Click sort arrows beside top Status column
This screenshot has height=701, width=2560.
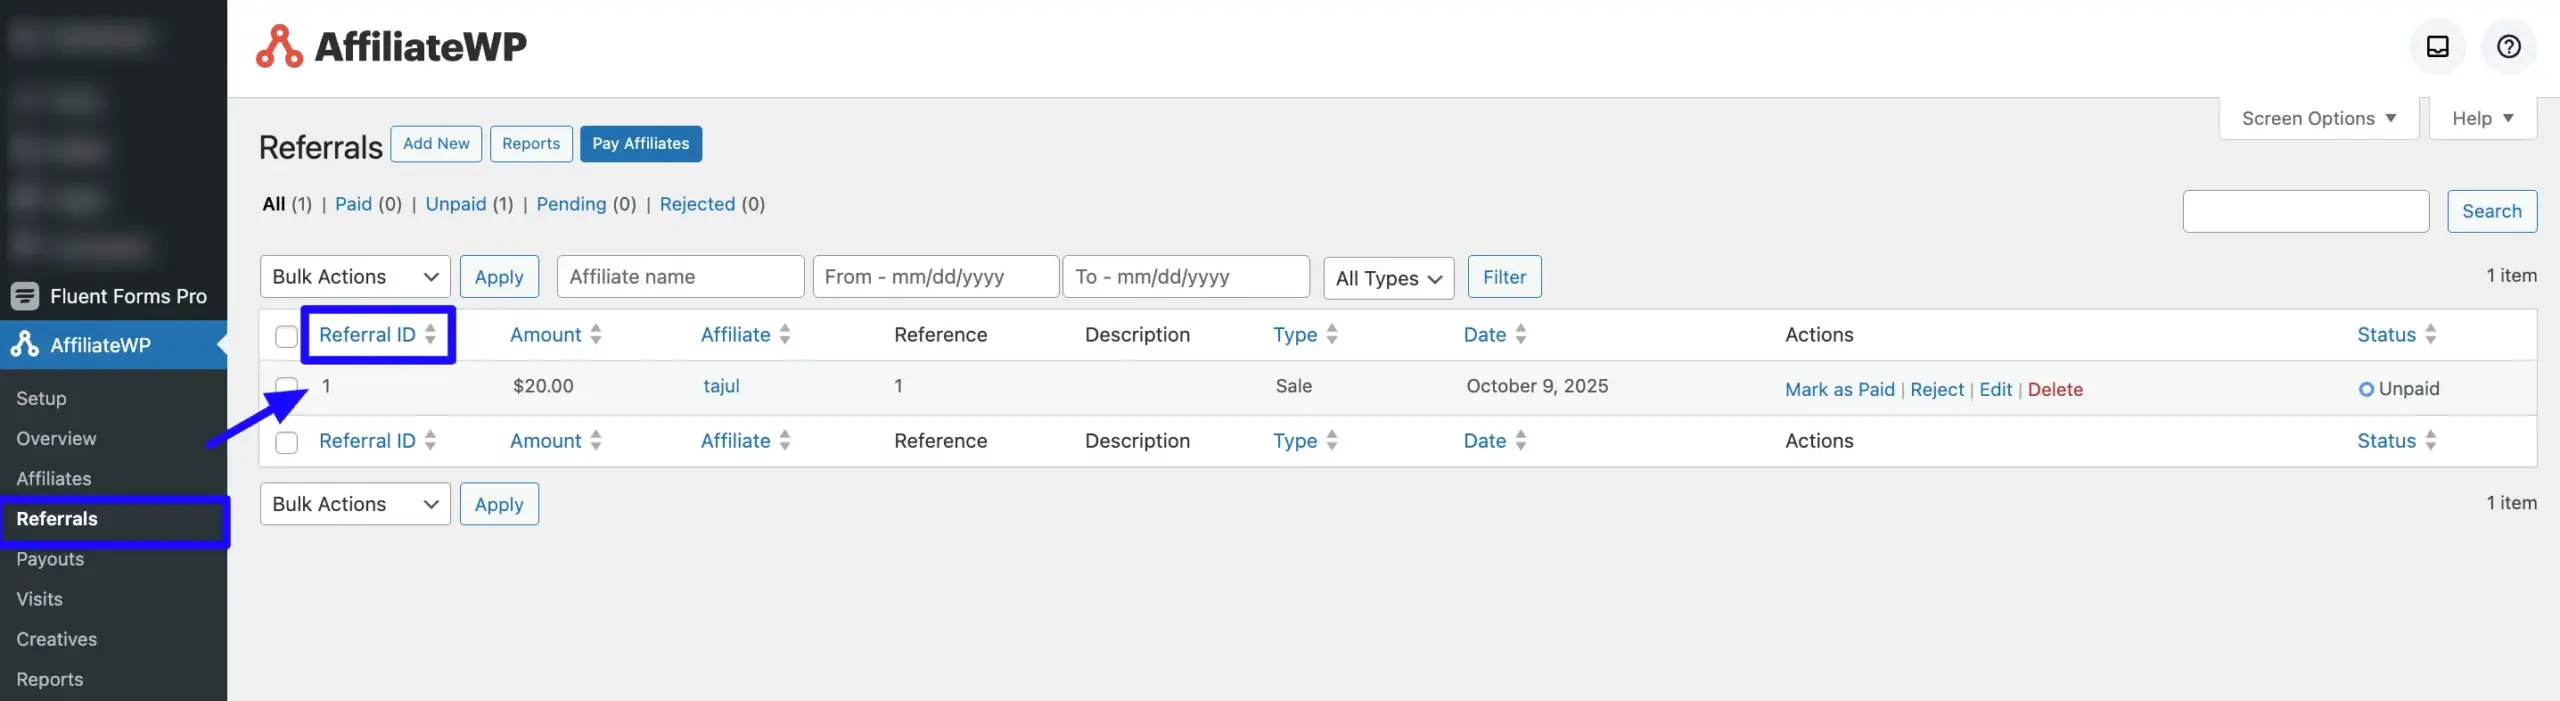tap(2431, 334)
